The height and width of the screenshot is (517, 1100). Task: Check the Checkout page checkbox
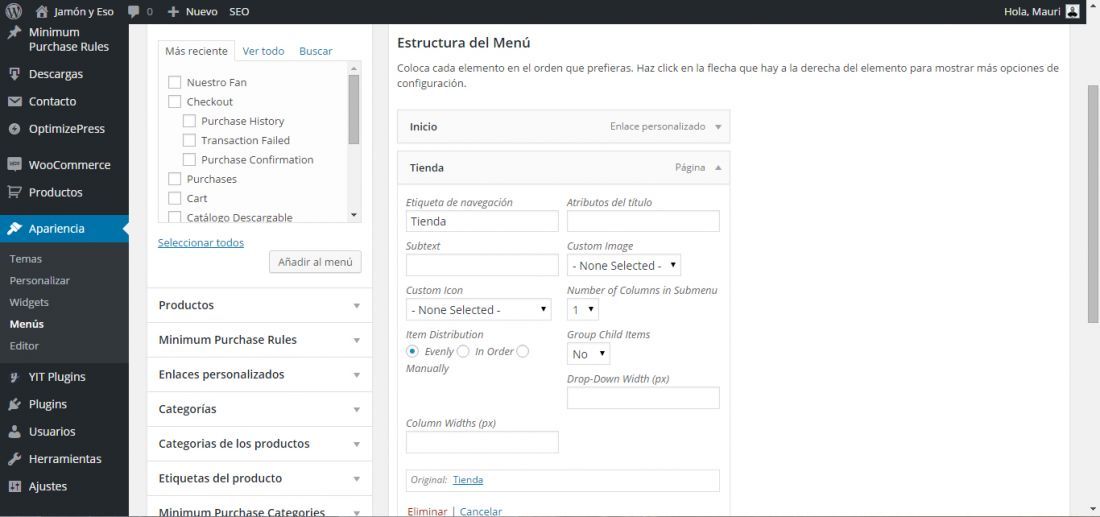(x=175, y=102)
